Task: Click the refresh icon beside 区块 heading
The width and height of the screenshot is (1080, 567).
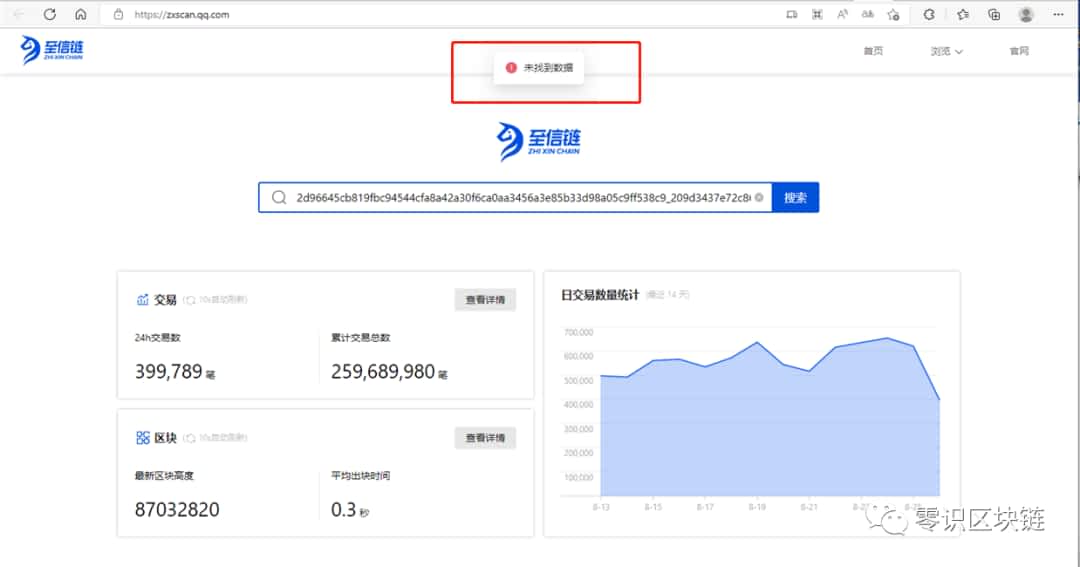Action: (x=190, y=438)
